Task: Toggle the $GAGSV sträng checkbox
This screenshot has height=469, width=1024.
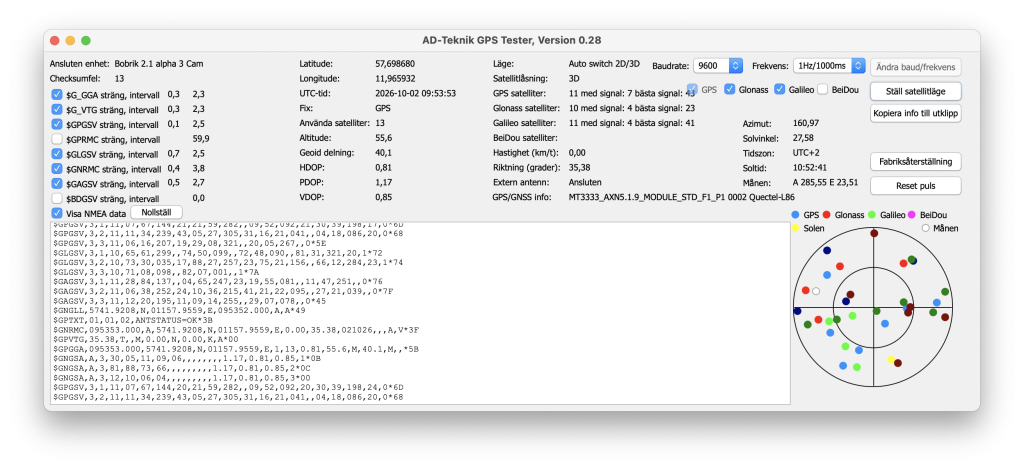Action: coord(57,183)
